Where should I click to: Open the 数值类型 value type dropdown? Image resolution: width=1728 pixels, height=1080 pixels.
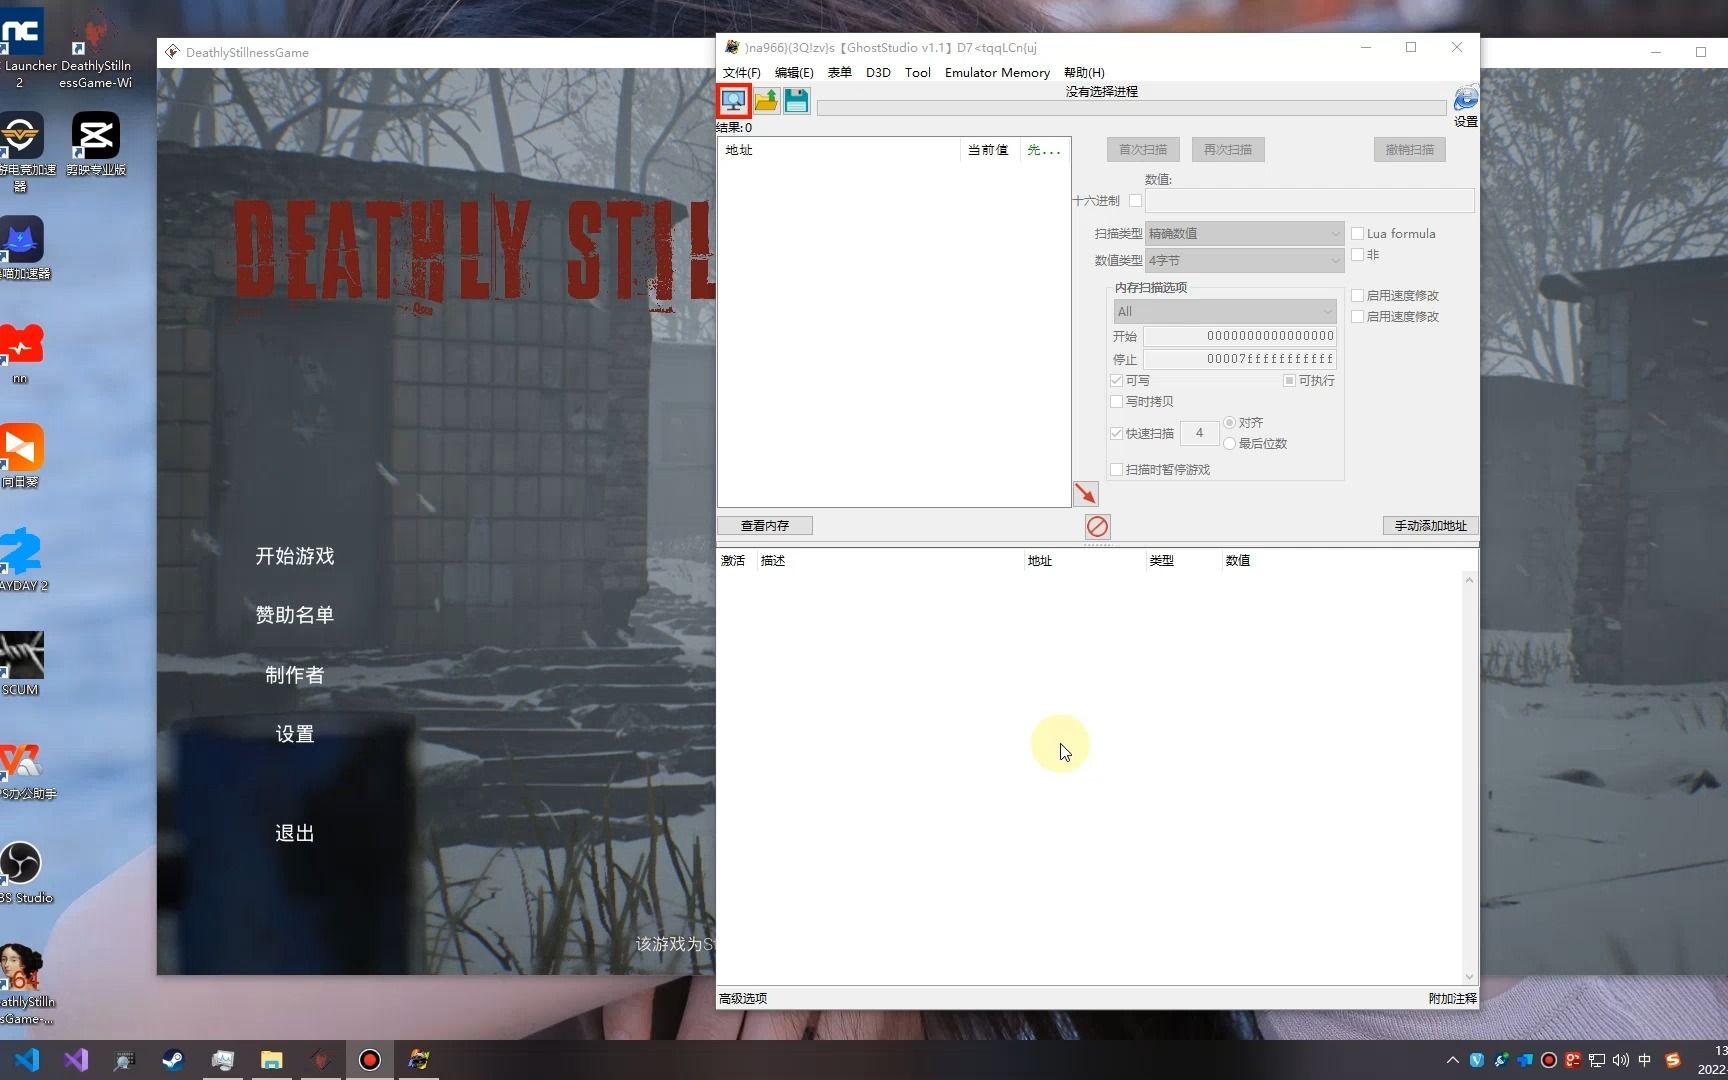coord(1243,260)
